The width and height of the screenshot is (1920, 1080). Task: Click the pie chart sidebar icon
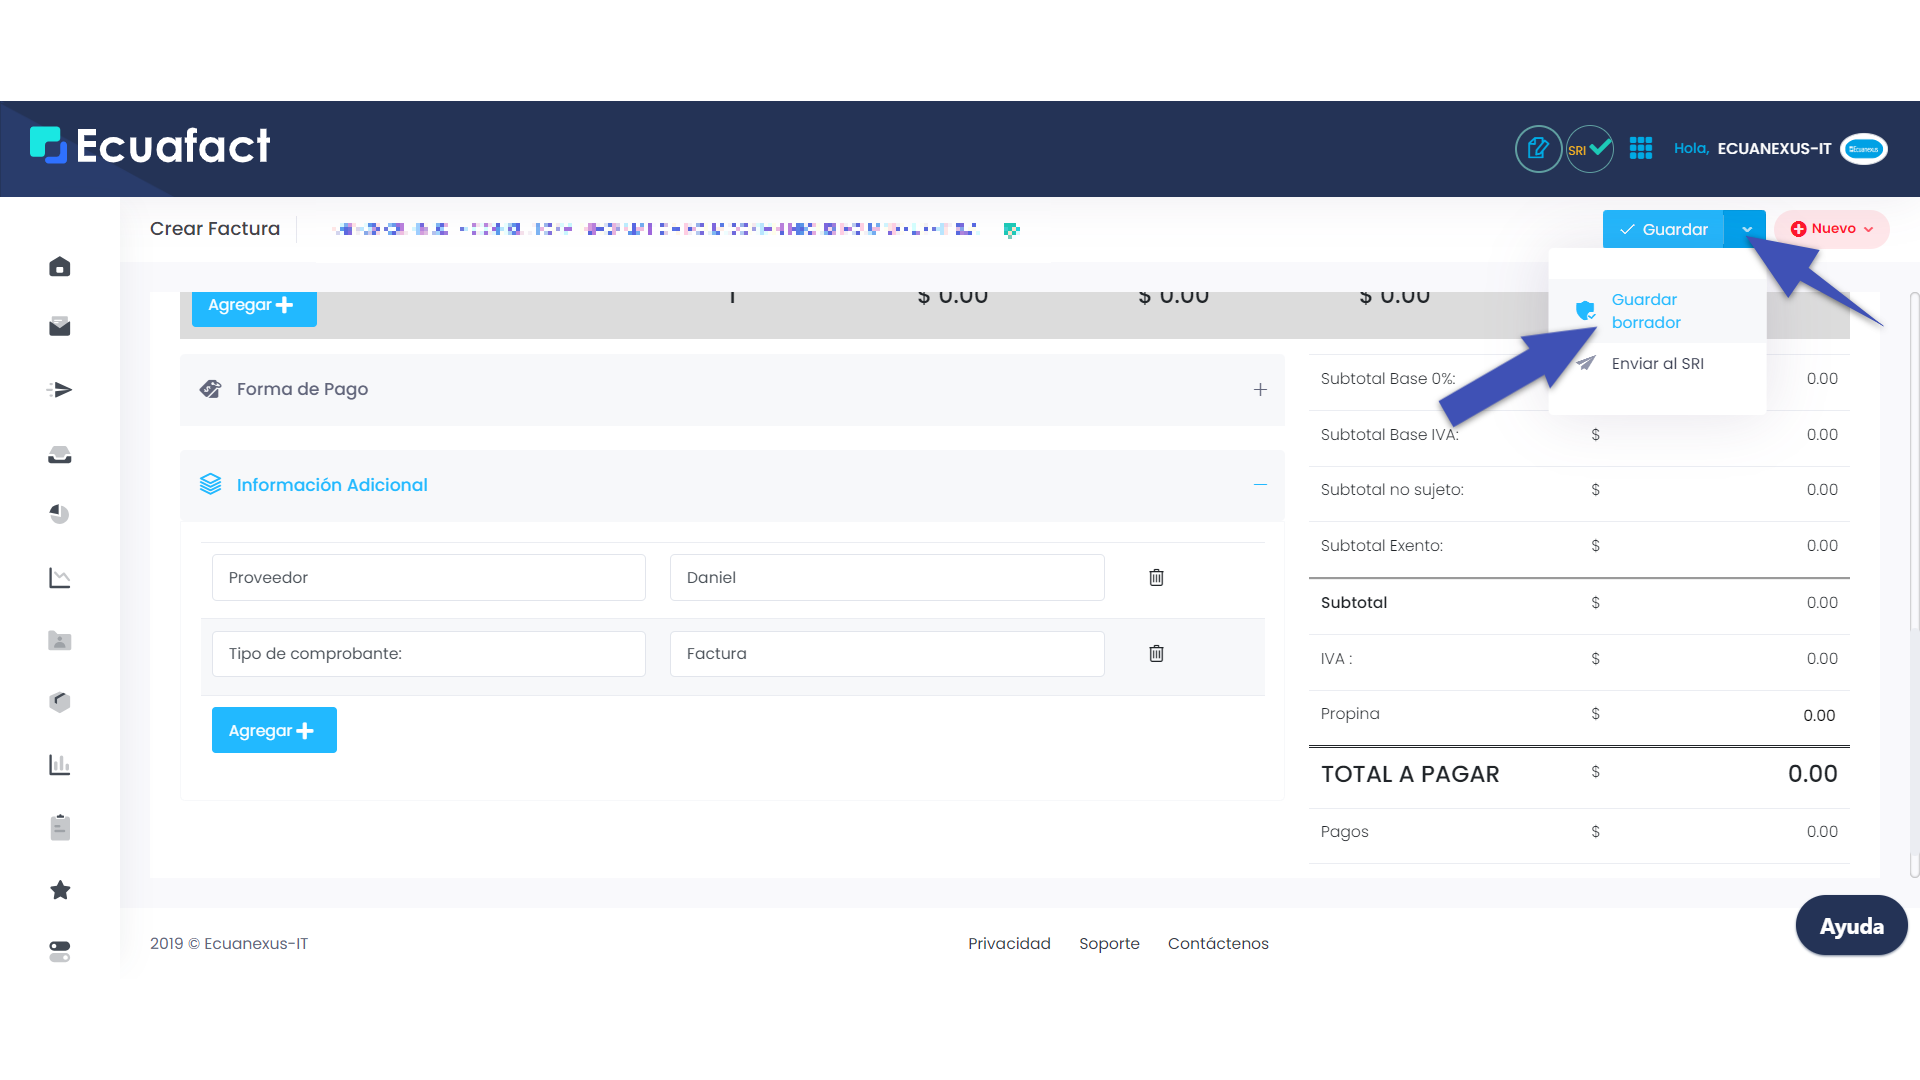click(x=60, y=514)
